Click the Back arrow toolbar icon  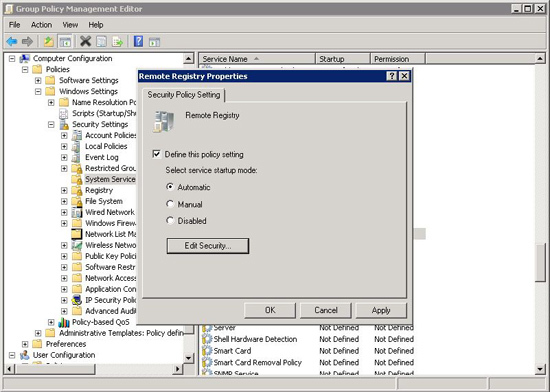coord(12,42)
